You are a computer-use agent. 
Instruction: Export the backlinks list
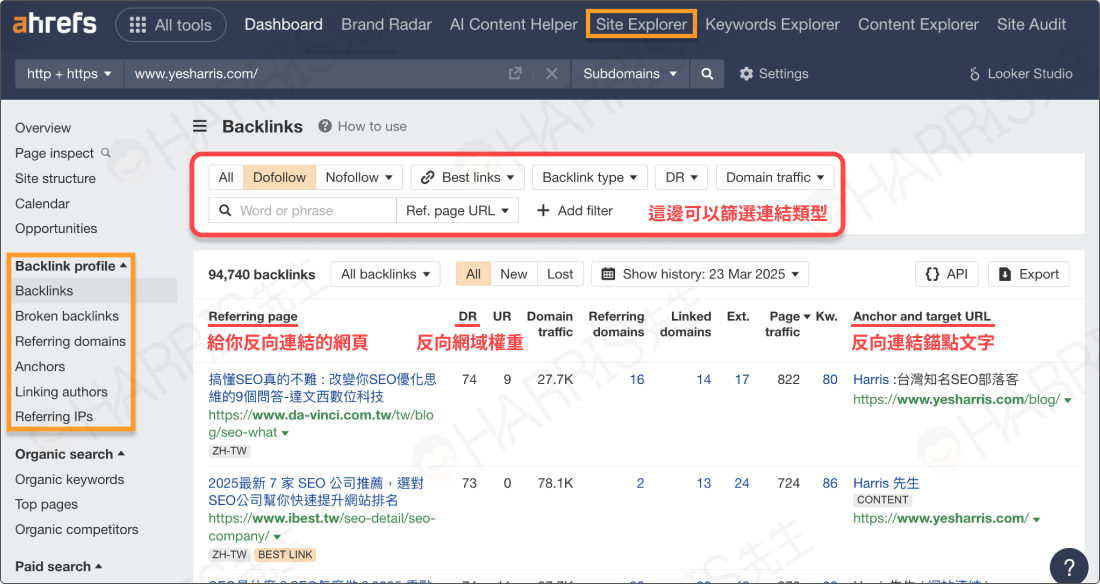coord(1028,274)
